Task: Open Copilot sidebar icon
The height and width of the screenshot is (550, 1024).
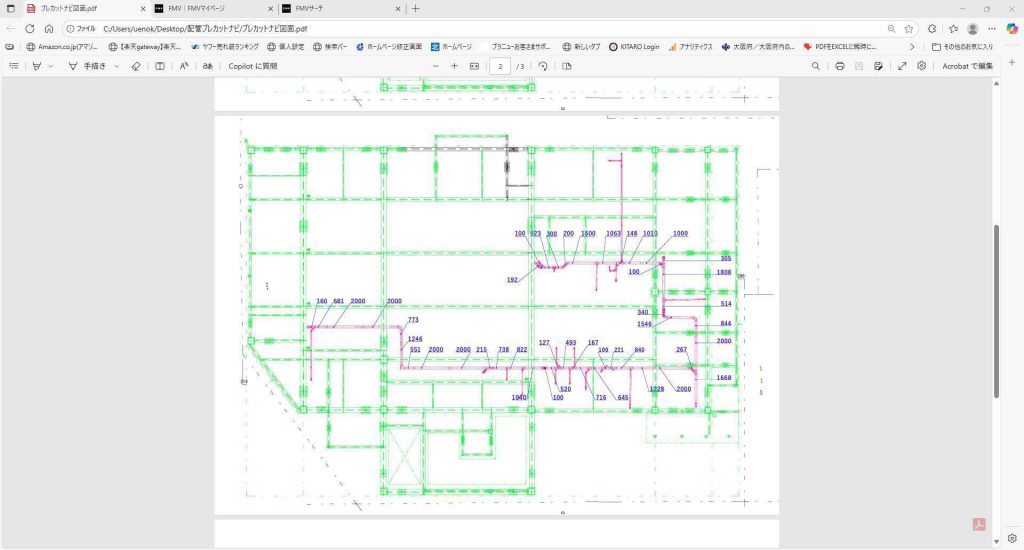Action: (x=1012, y=29)
